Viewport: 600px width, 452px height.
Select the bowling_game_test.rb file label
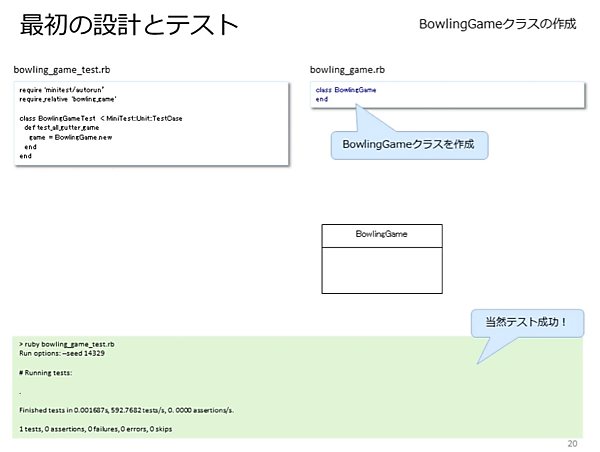click(x=62, y=70)
